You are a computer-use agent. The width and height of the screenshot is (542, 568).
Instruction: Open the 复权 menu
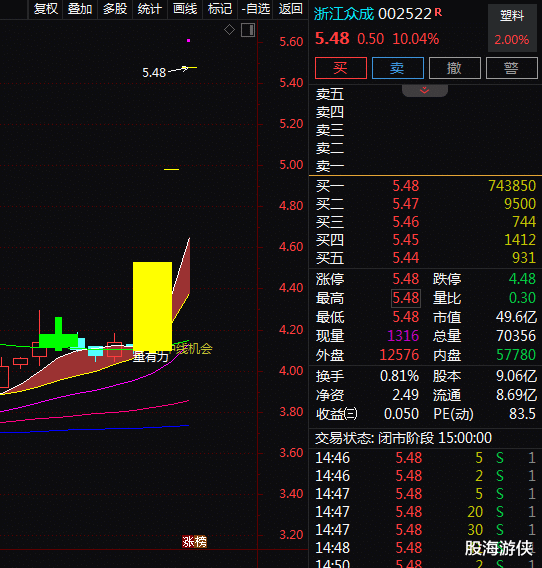(x=46, y=9)
